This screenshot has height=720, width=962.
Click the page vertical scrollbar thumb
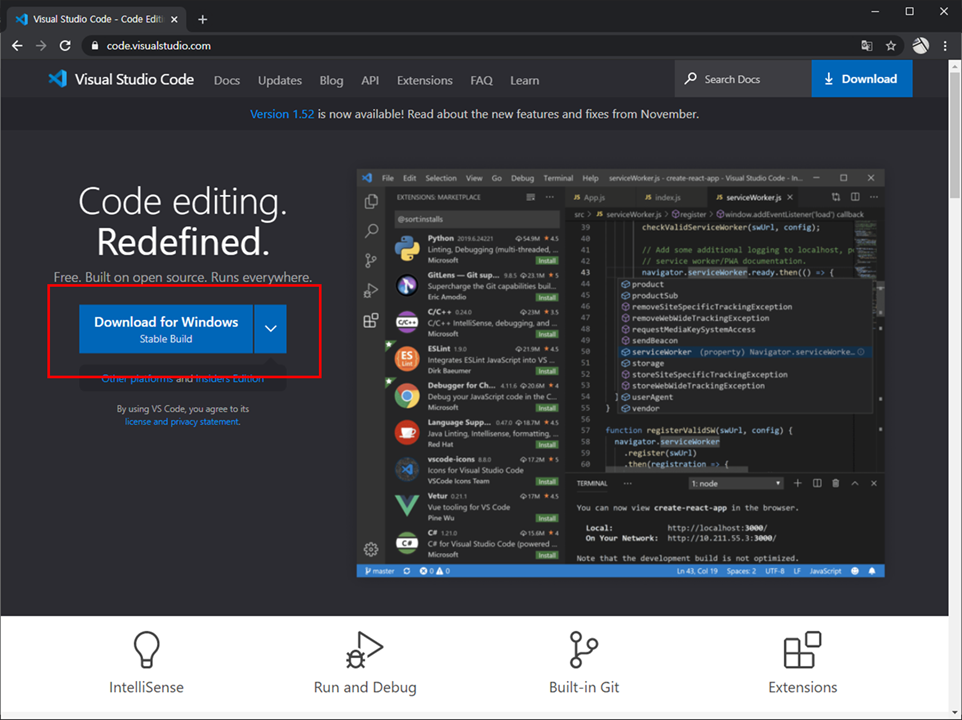tap(955, 135)
